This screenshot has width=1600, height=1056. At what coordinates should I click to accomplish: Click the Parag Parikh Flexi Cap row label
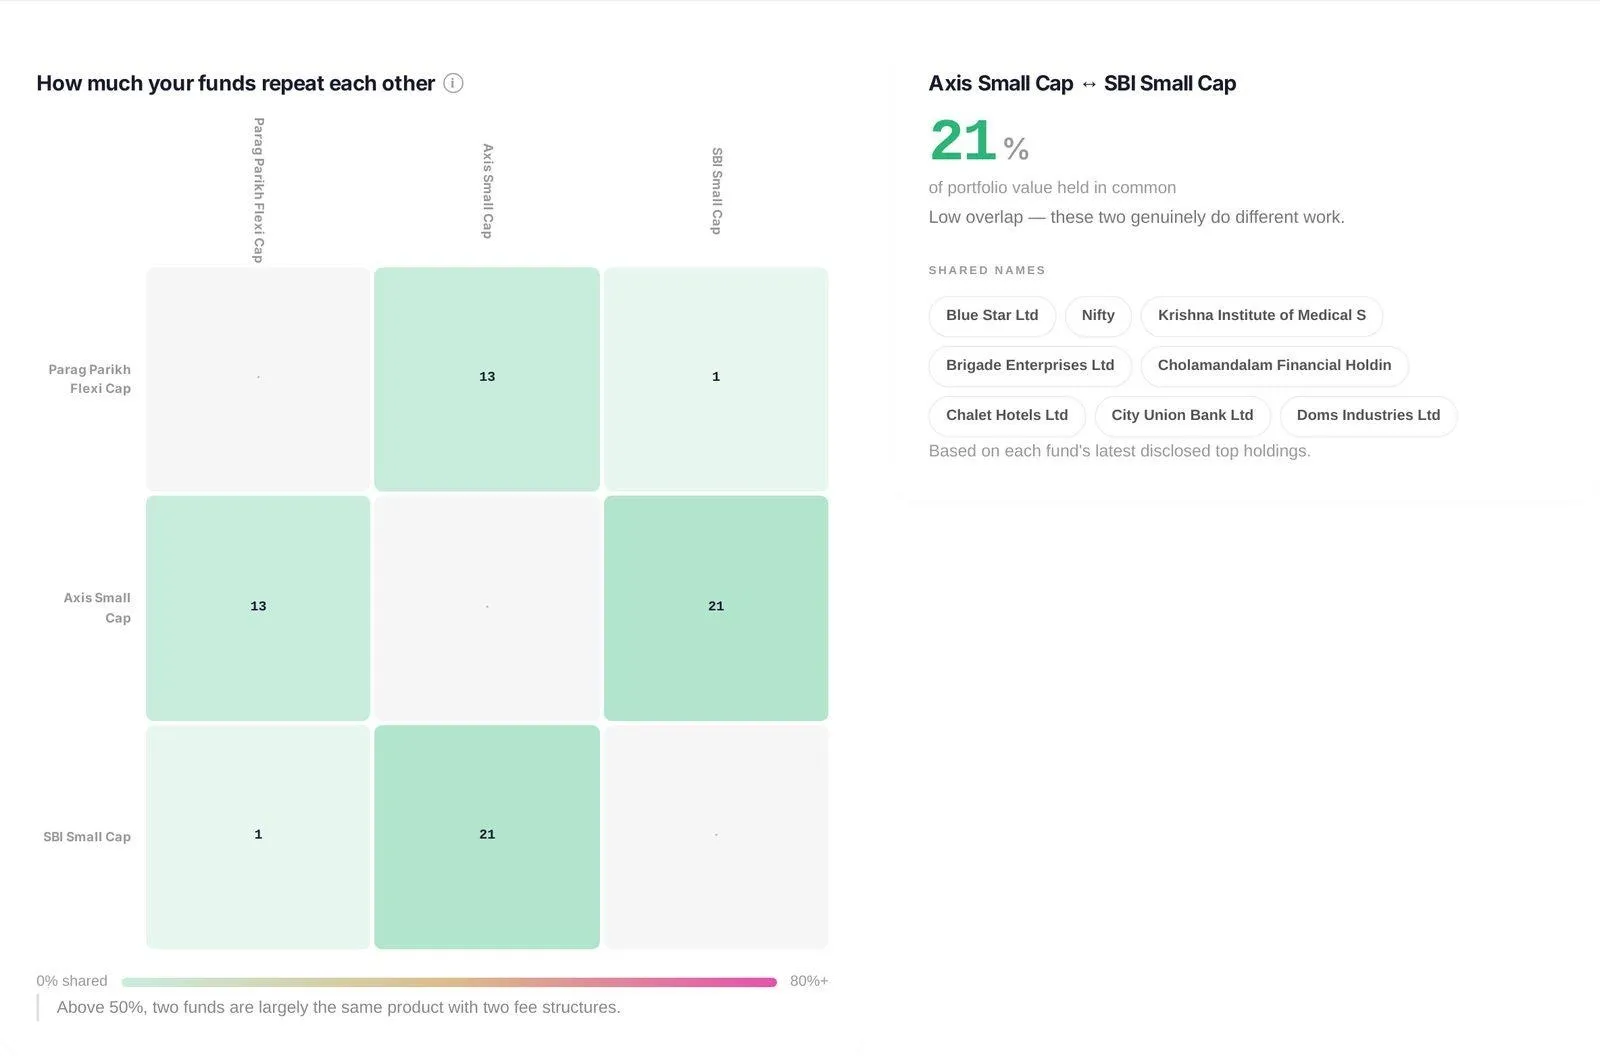tap(90, 379)
